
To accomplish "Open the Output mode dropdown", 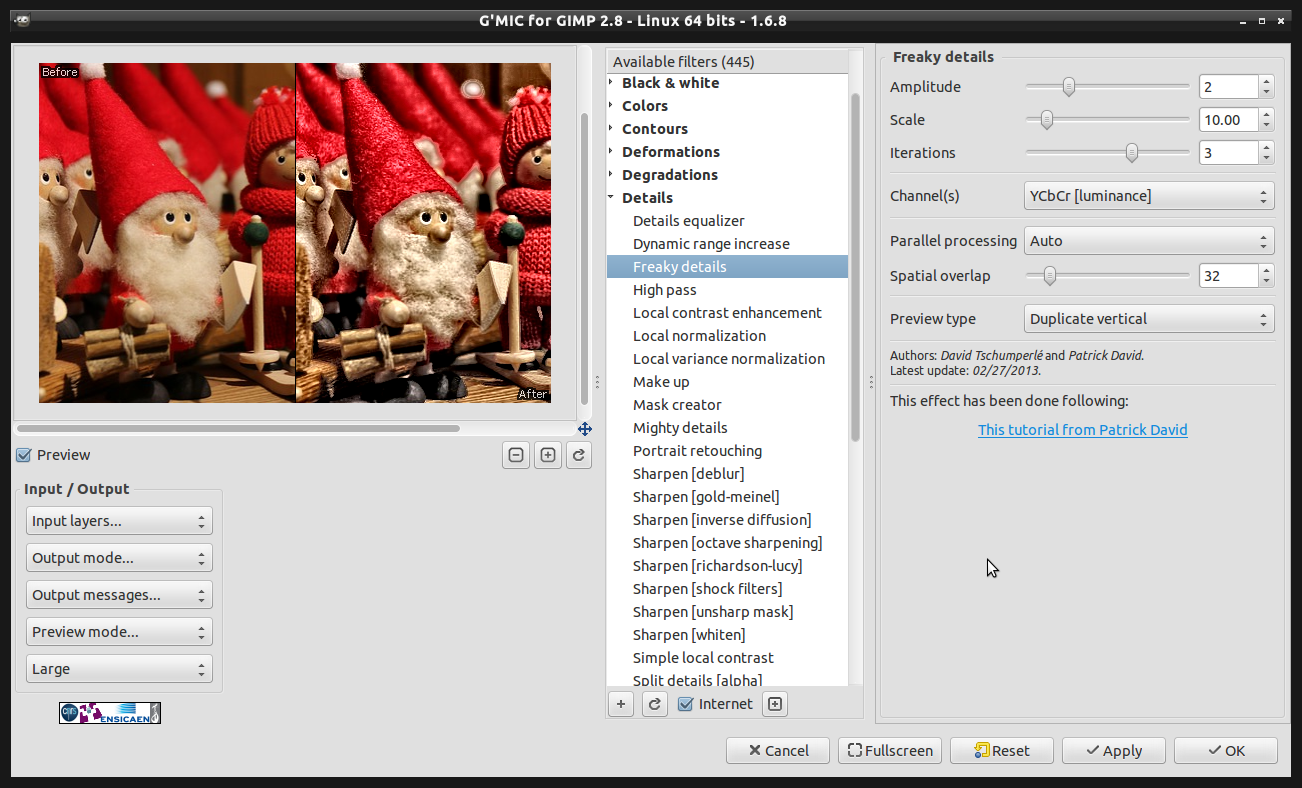I will coord(119,558).
